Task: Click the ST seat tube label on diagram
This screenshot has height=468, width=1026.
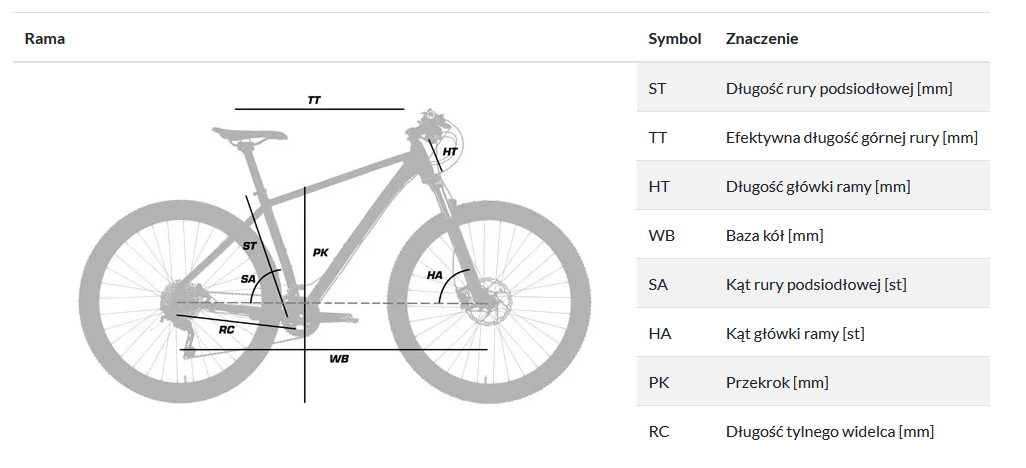Action: pyautogui.click(x=249, y=245)
